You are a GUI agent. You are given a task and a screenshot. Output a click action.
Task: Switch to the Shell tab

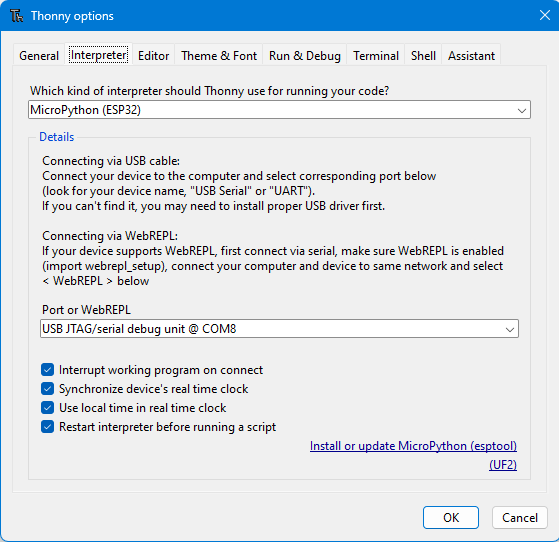click(423, 56)
